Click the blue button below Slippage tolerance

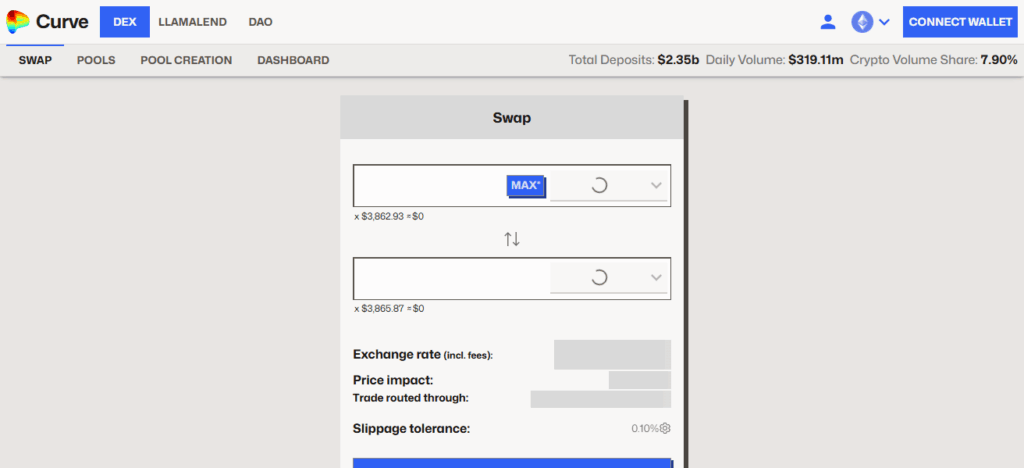pos(512,463)
